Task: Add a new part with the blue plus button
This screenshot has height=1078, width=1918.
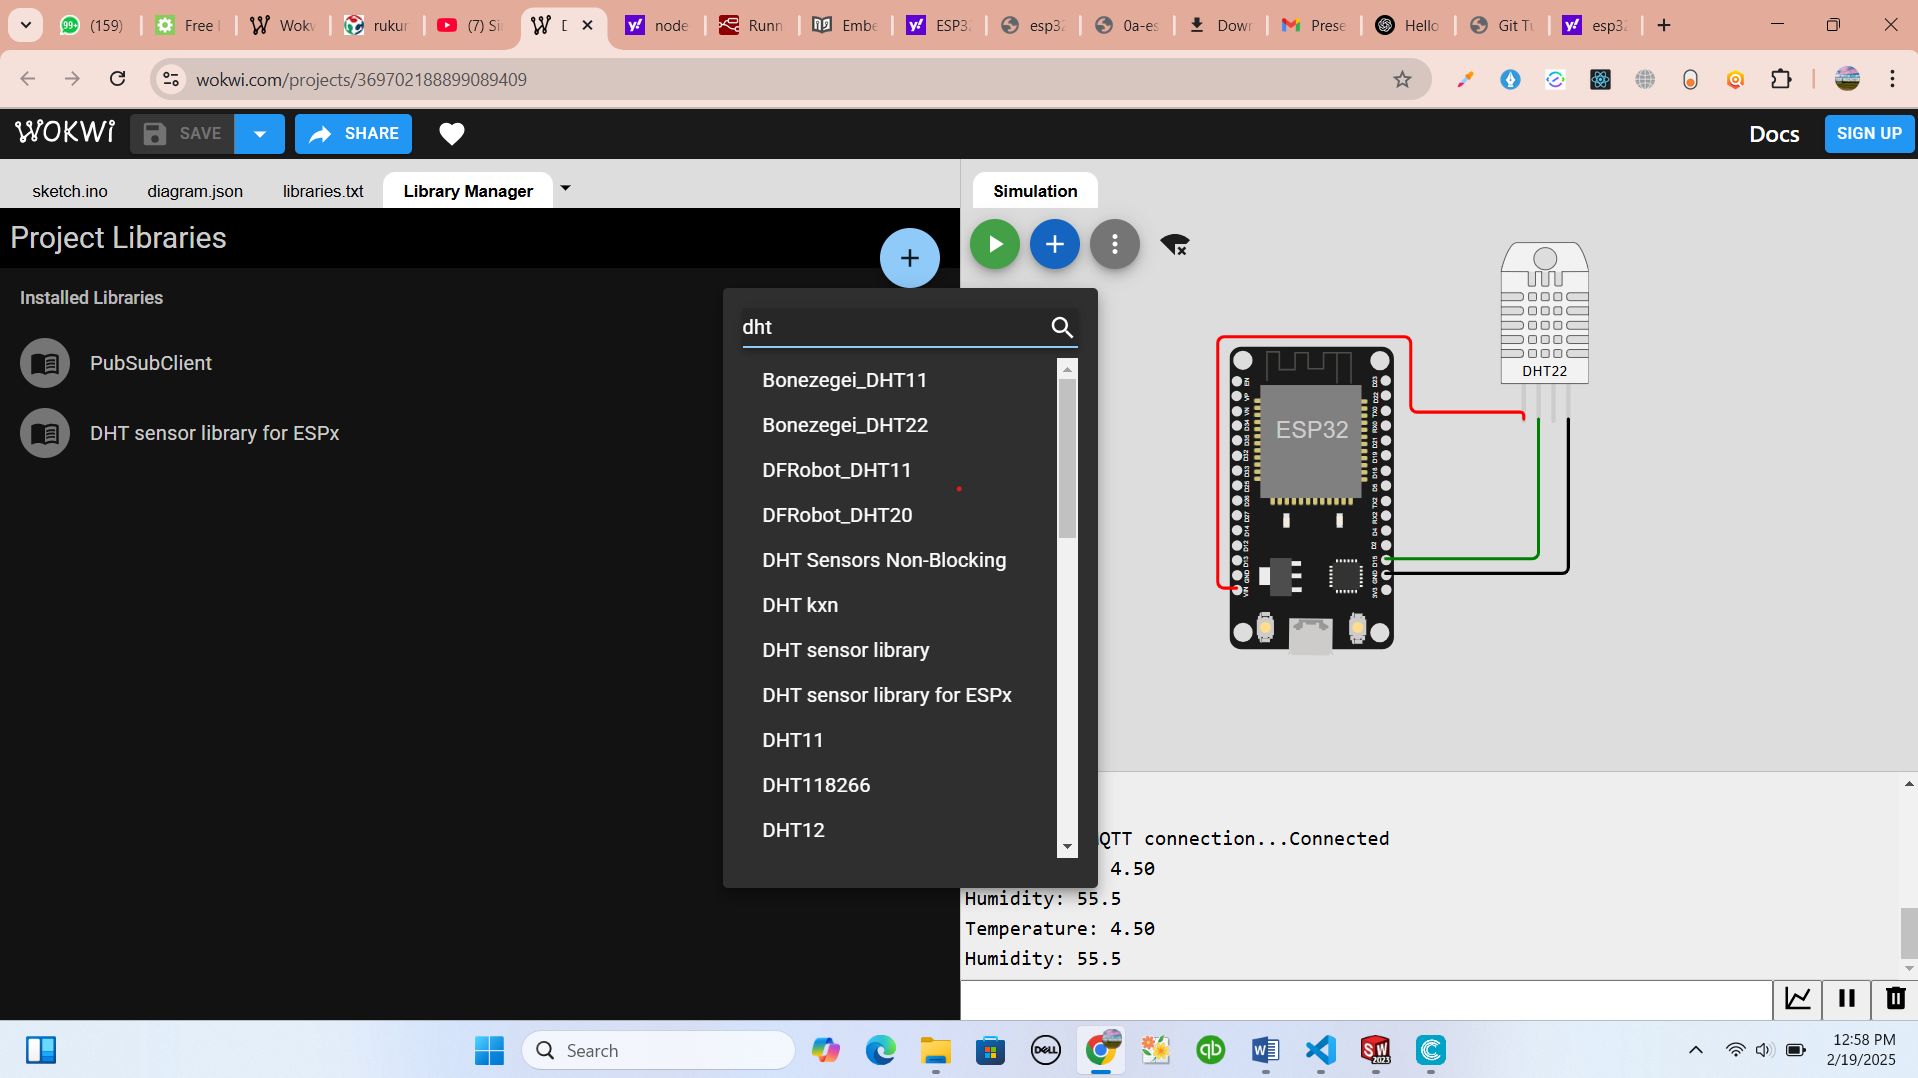Action: 1055,244
